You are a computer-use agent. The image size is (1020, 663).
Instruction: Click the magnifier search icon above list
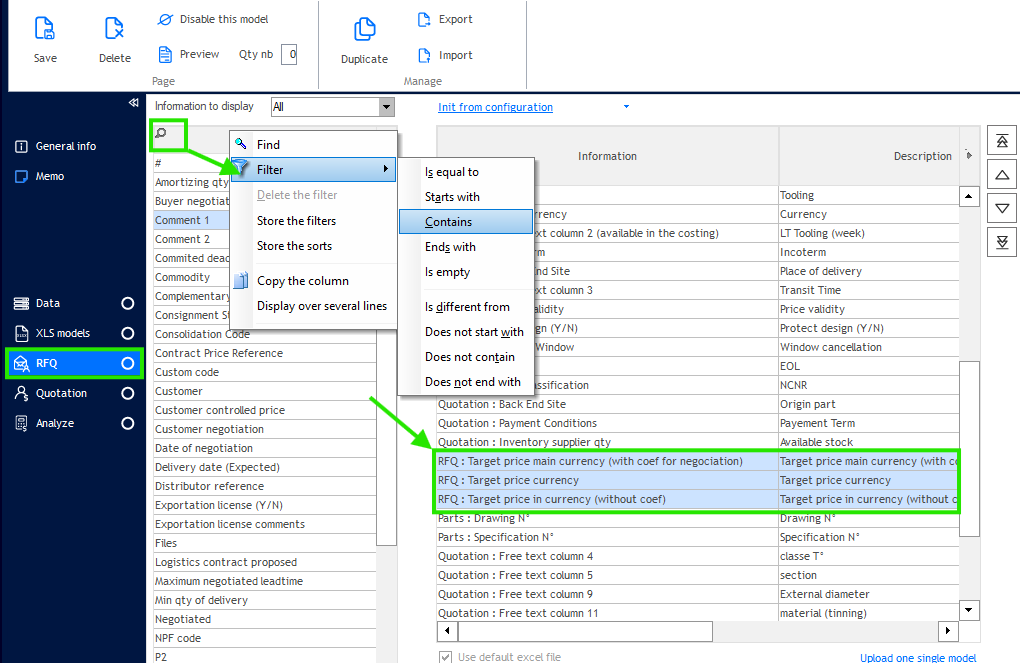pos(161,133)
